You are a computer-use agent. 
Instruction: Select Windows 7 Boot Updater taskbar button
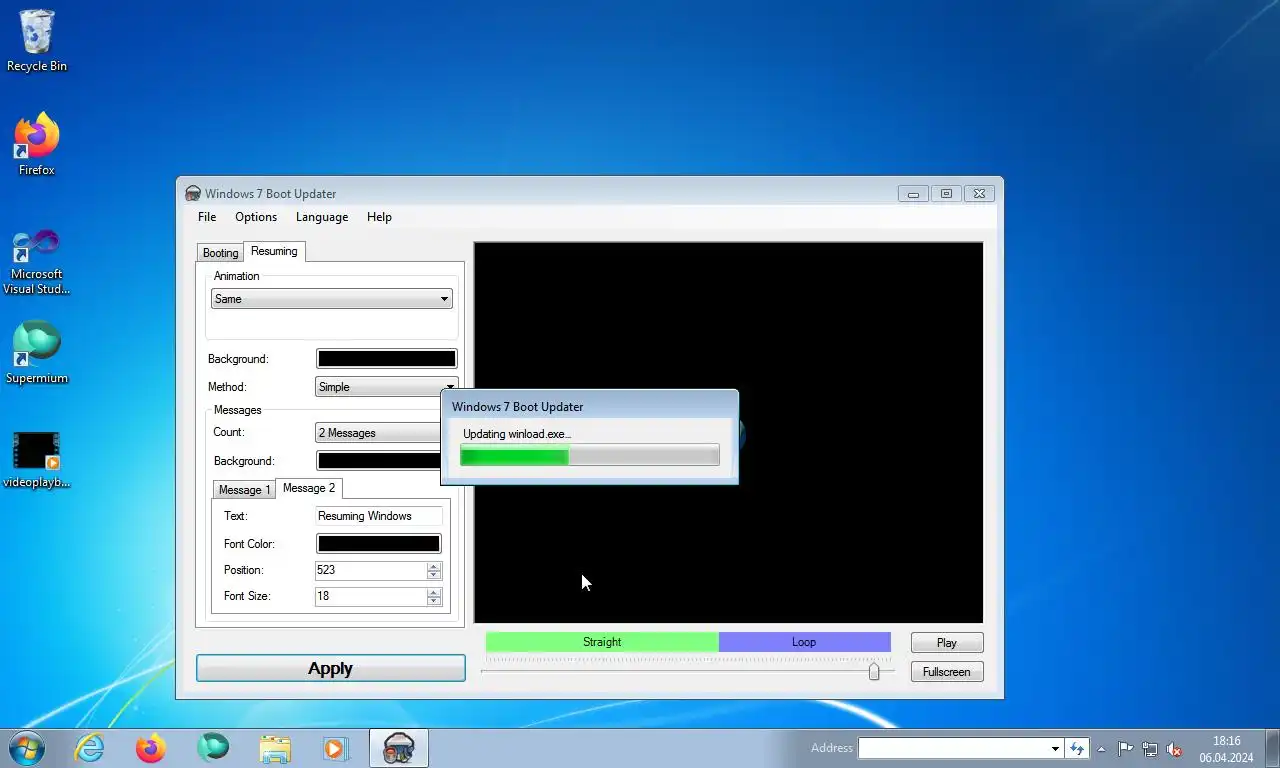tap(399, 748)
